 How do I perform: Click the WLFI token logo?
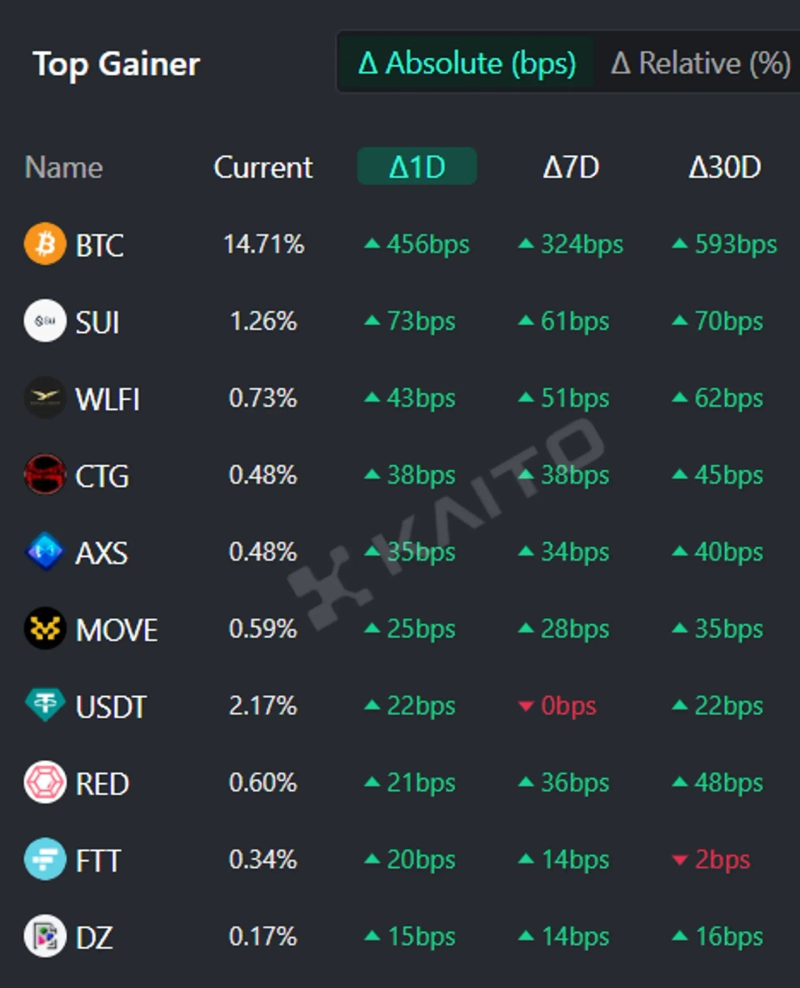pyautogui.click(x=45, y=399)
